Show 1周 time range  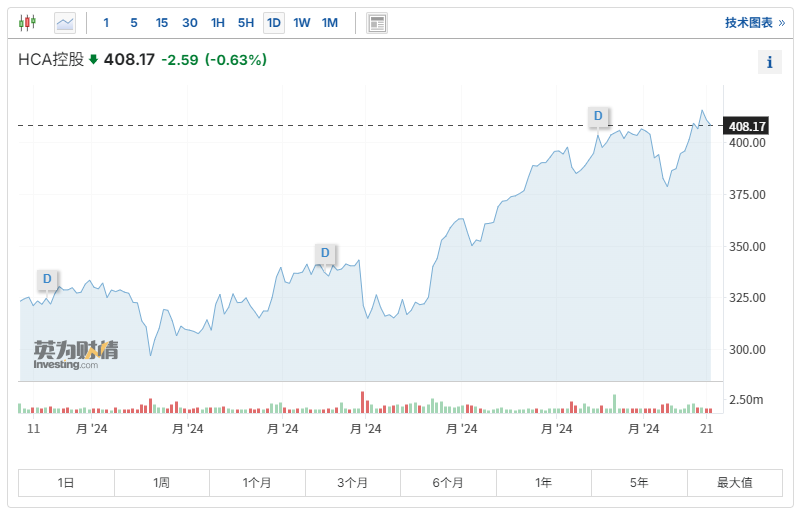[x=162, y=483]
